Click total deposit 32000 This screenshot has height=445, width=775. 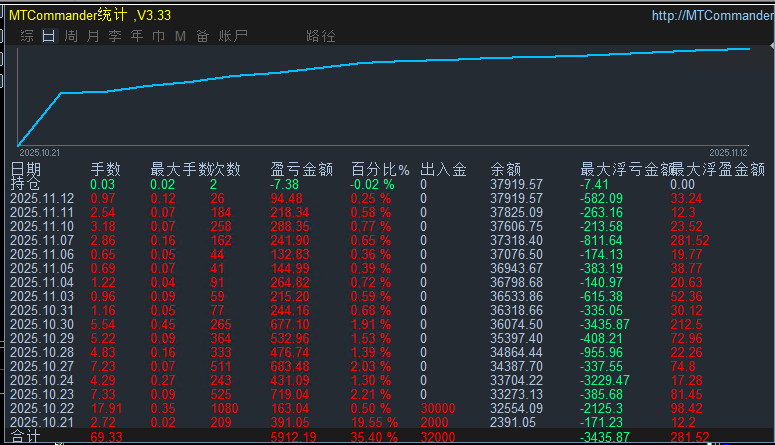[438, 437]
